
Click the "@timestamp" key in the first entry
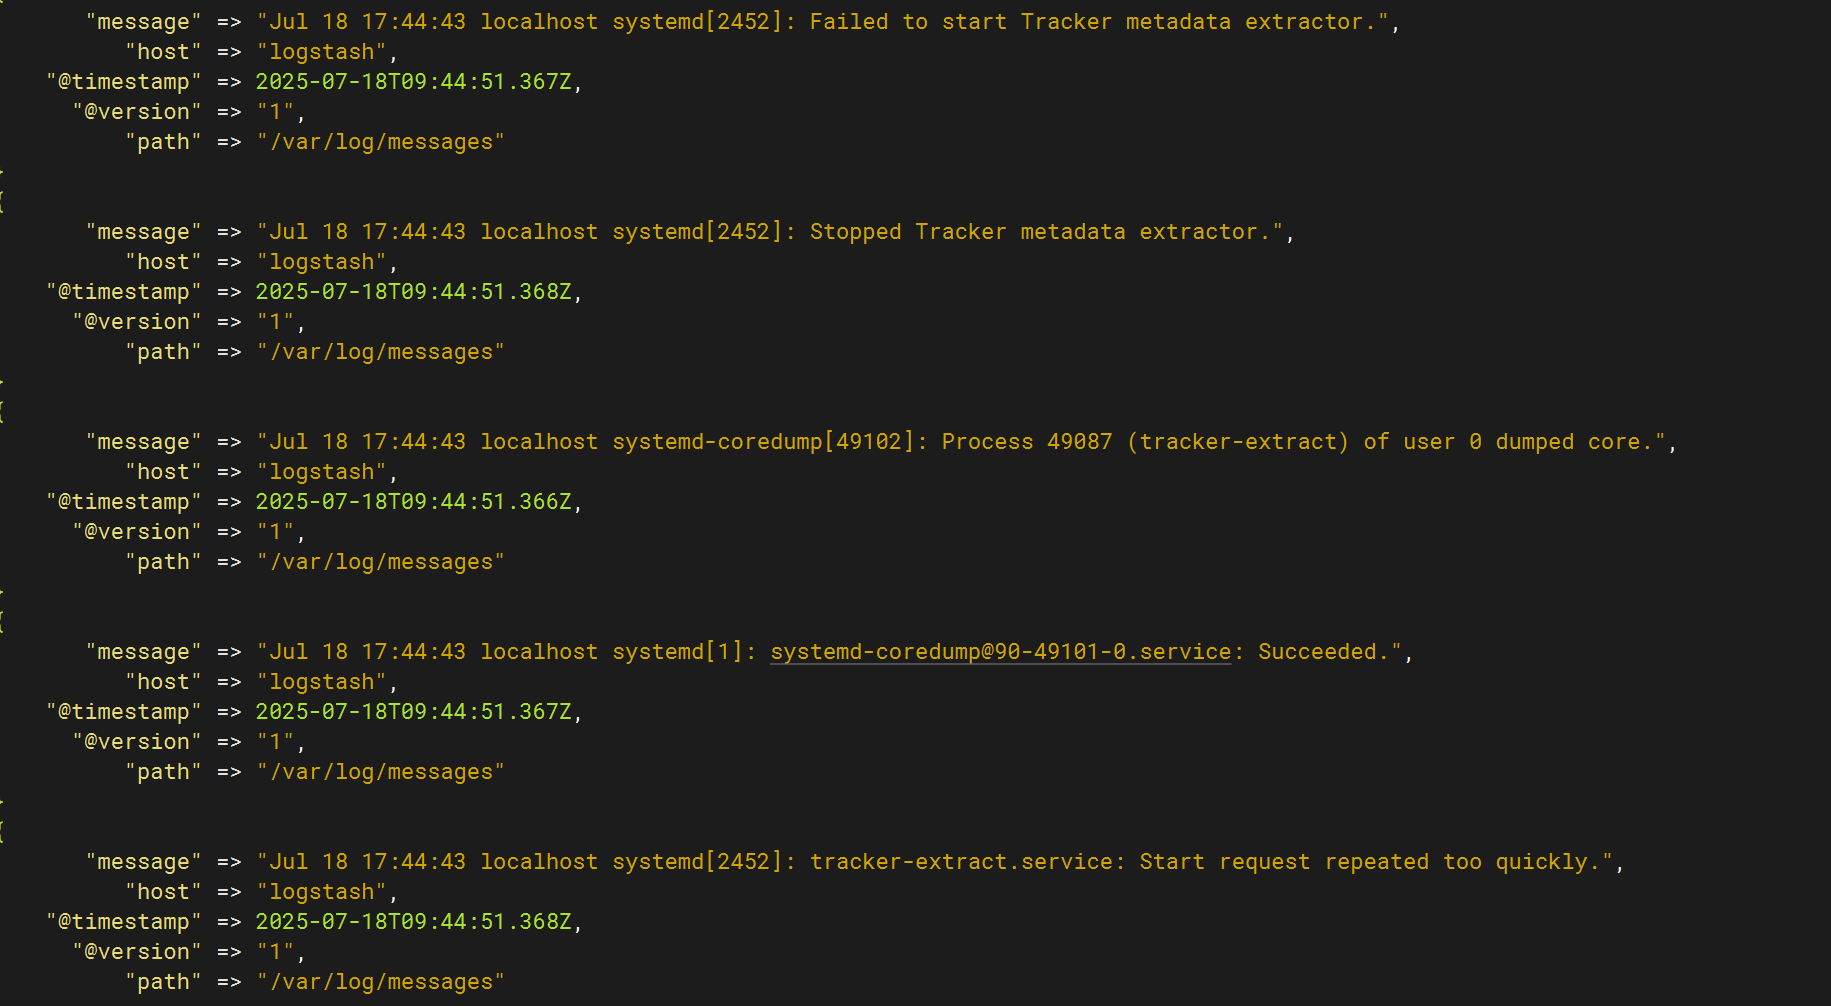(x=124, y=82)
